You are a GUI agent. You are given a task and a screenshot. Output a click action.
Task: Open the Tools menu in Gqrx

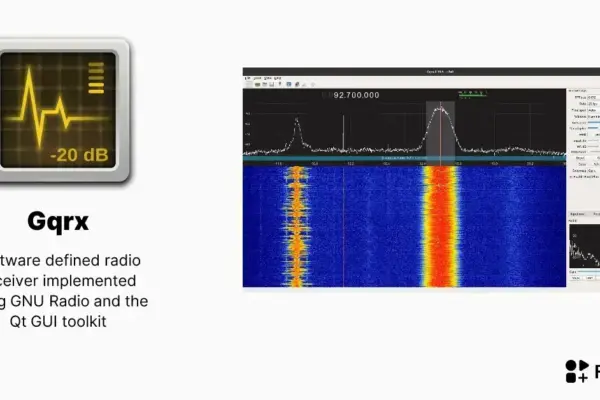tap(257, 78)
